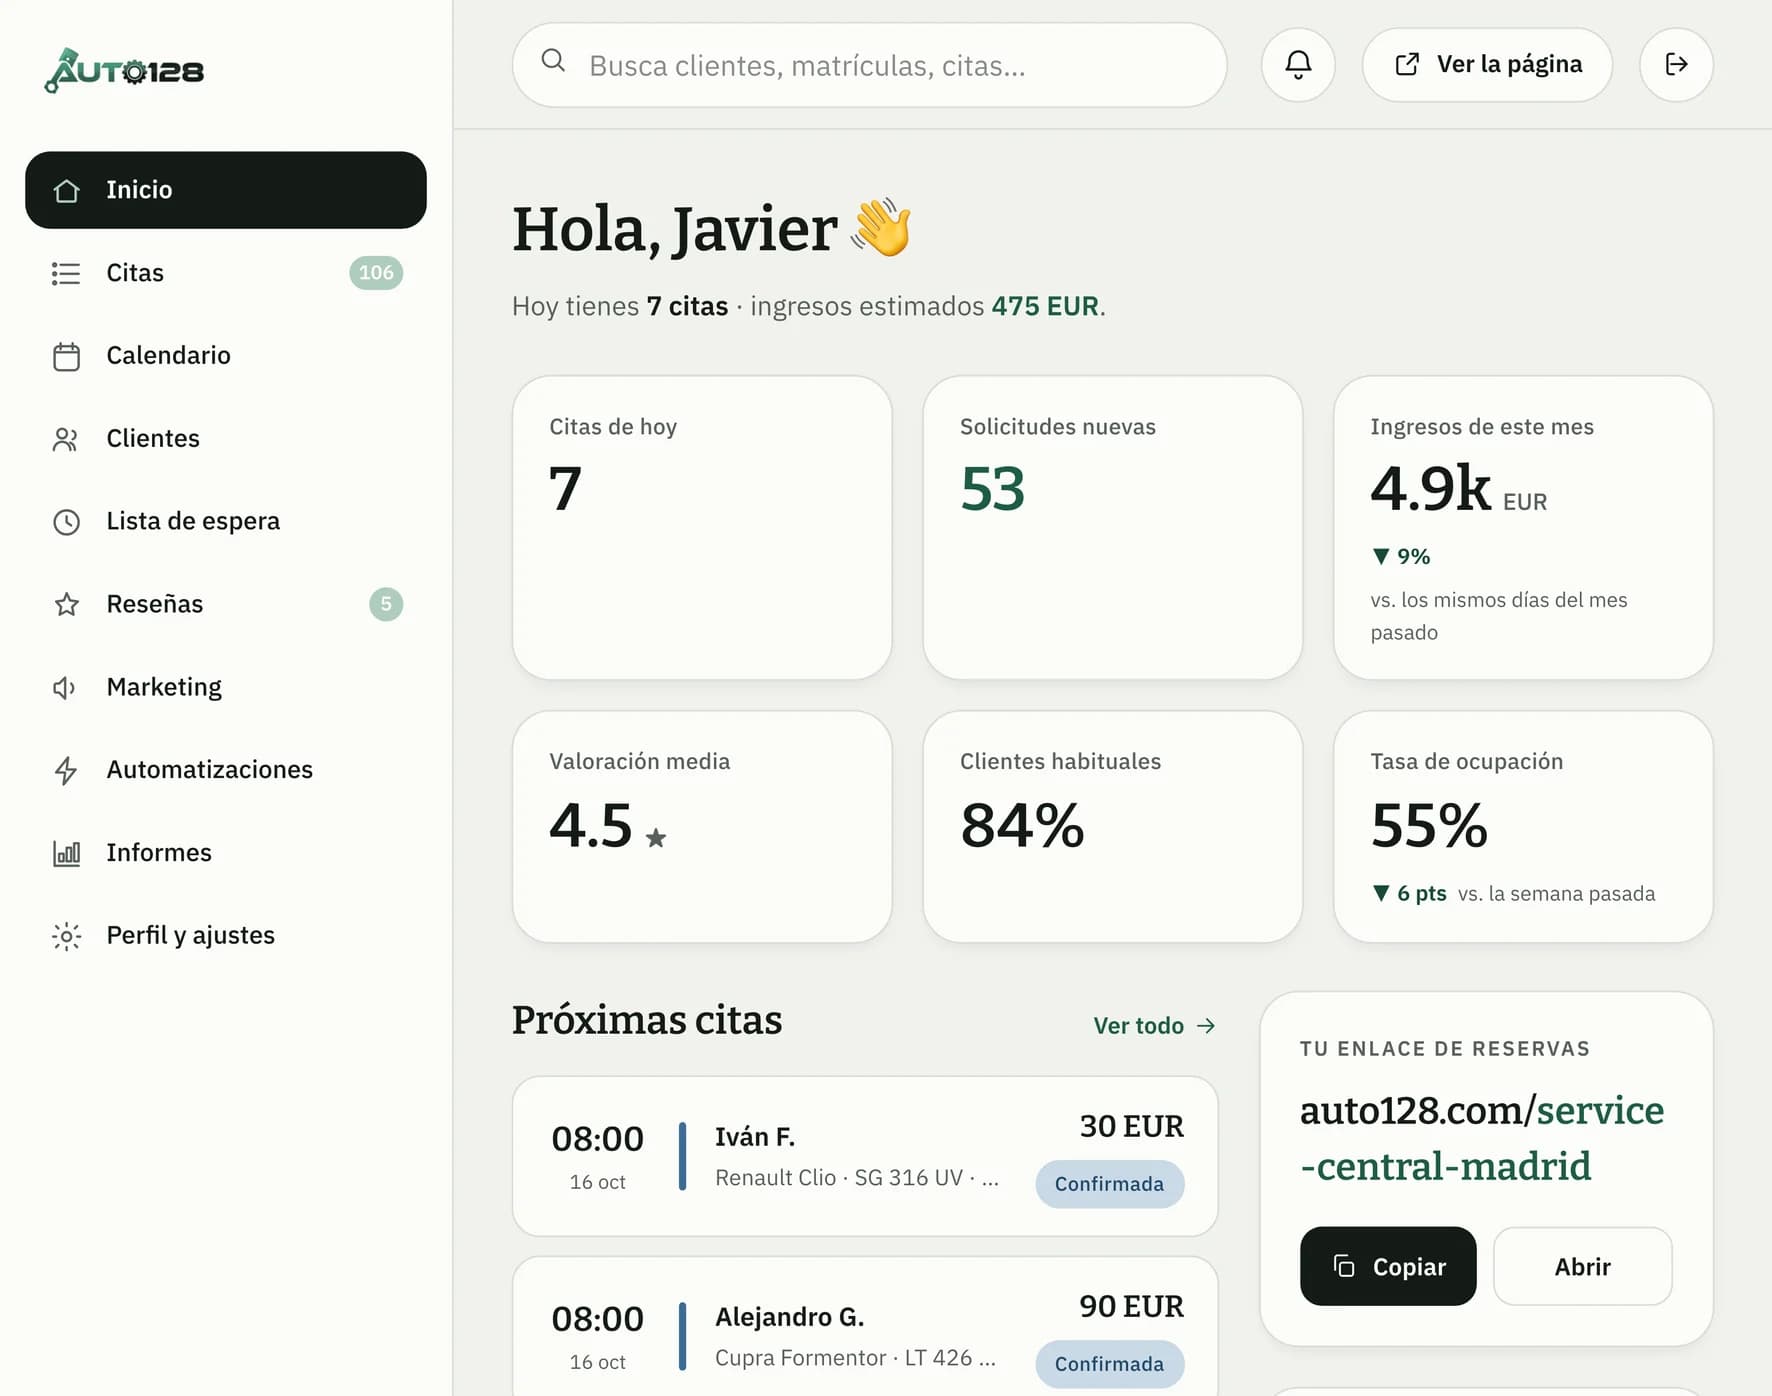Click the Auto128 logo
Viewport: 1772px width, 1396px height.
(124, 70)
